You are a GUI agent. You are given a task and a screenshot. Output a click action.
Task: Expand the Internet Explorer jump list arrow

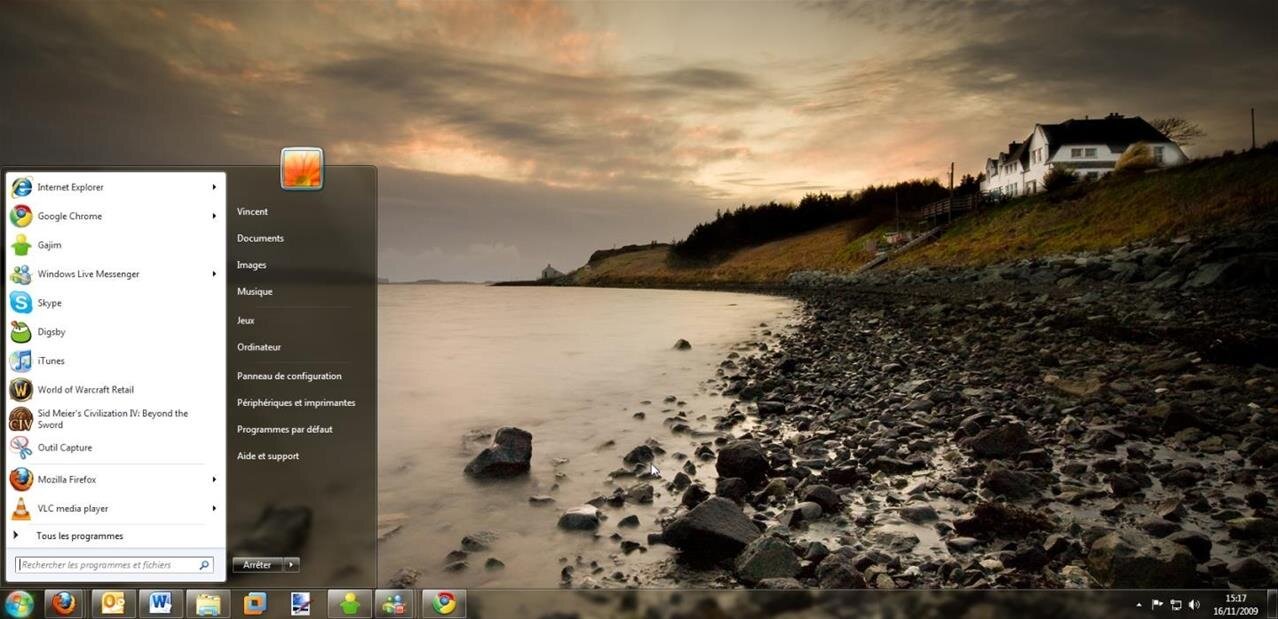click(x=213, y=187)
